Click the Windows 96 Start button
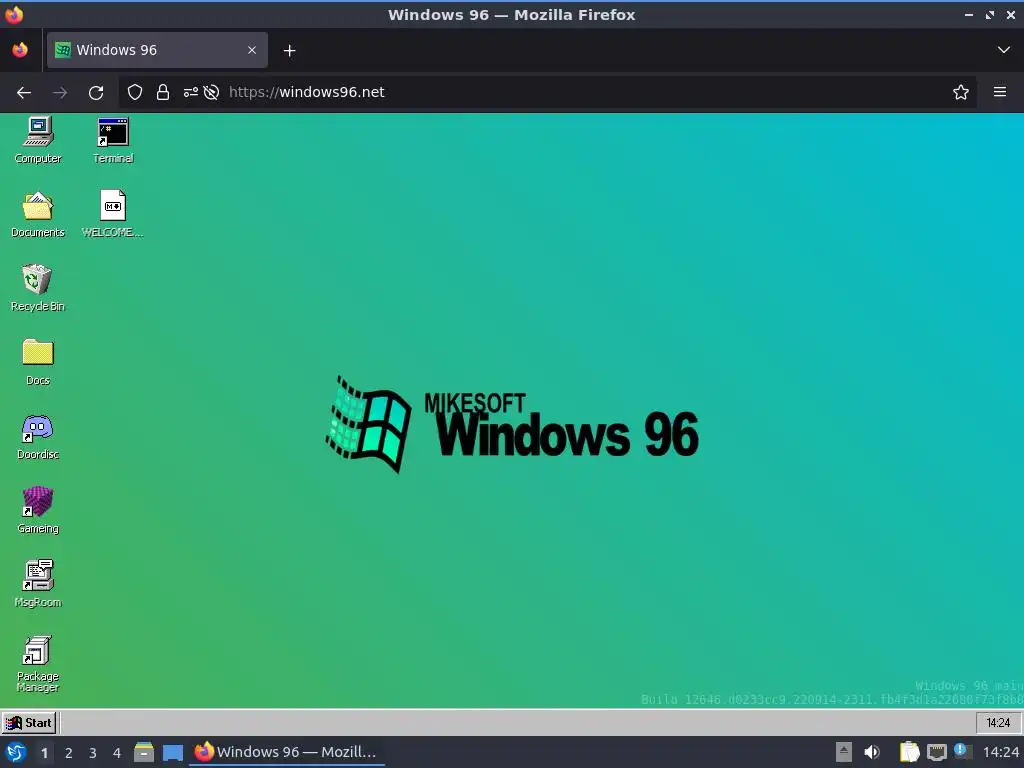 29,723
